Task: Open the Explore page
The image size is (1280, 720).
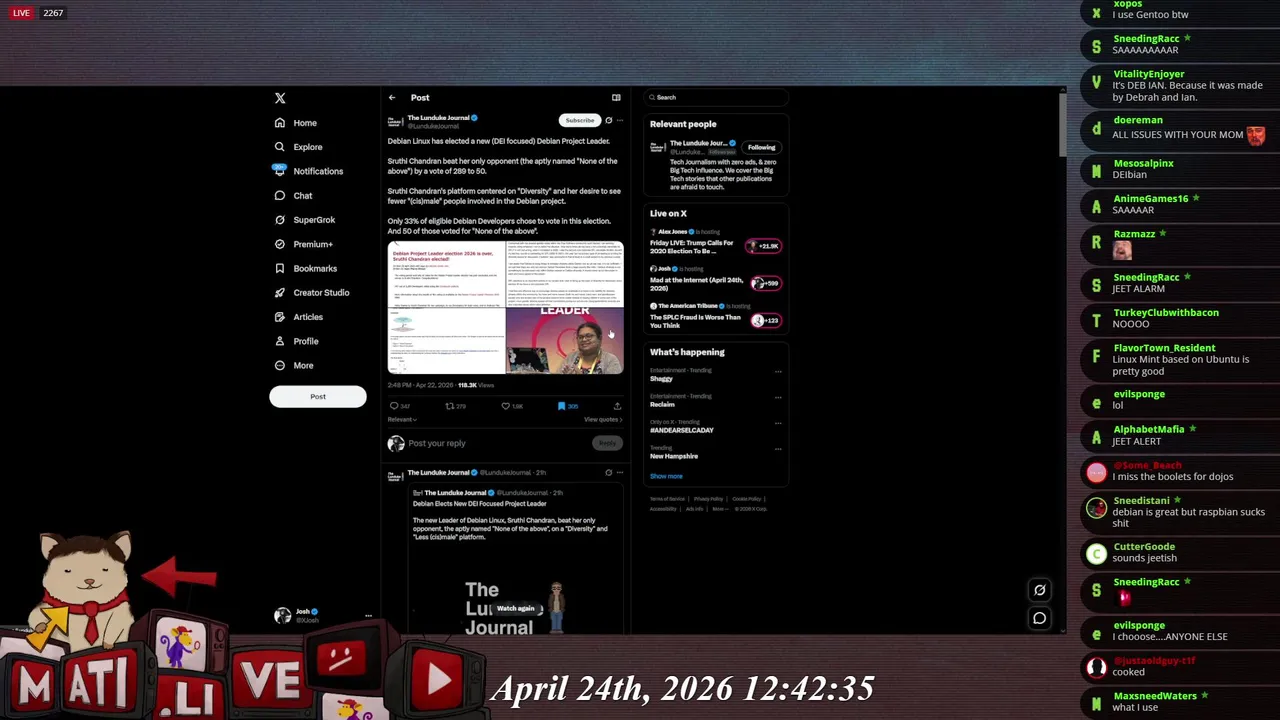Action: pyautogui.click(x=298, y=147)
